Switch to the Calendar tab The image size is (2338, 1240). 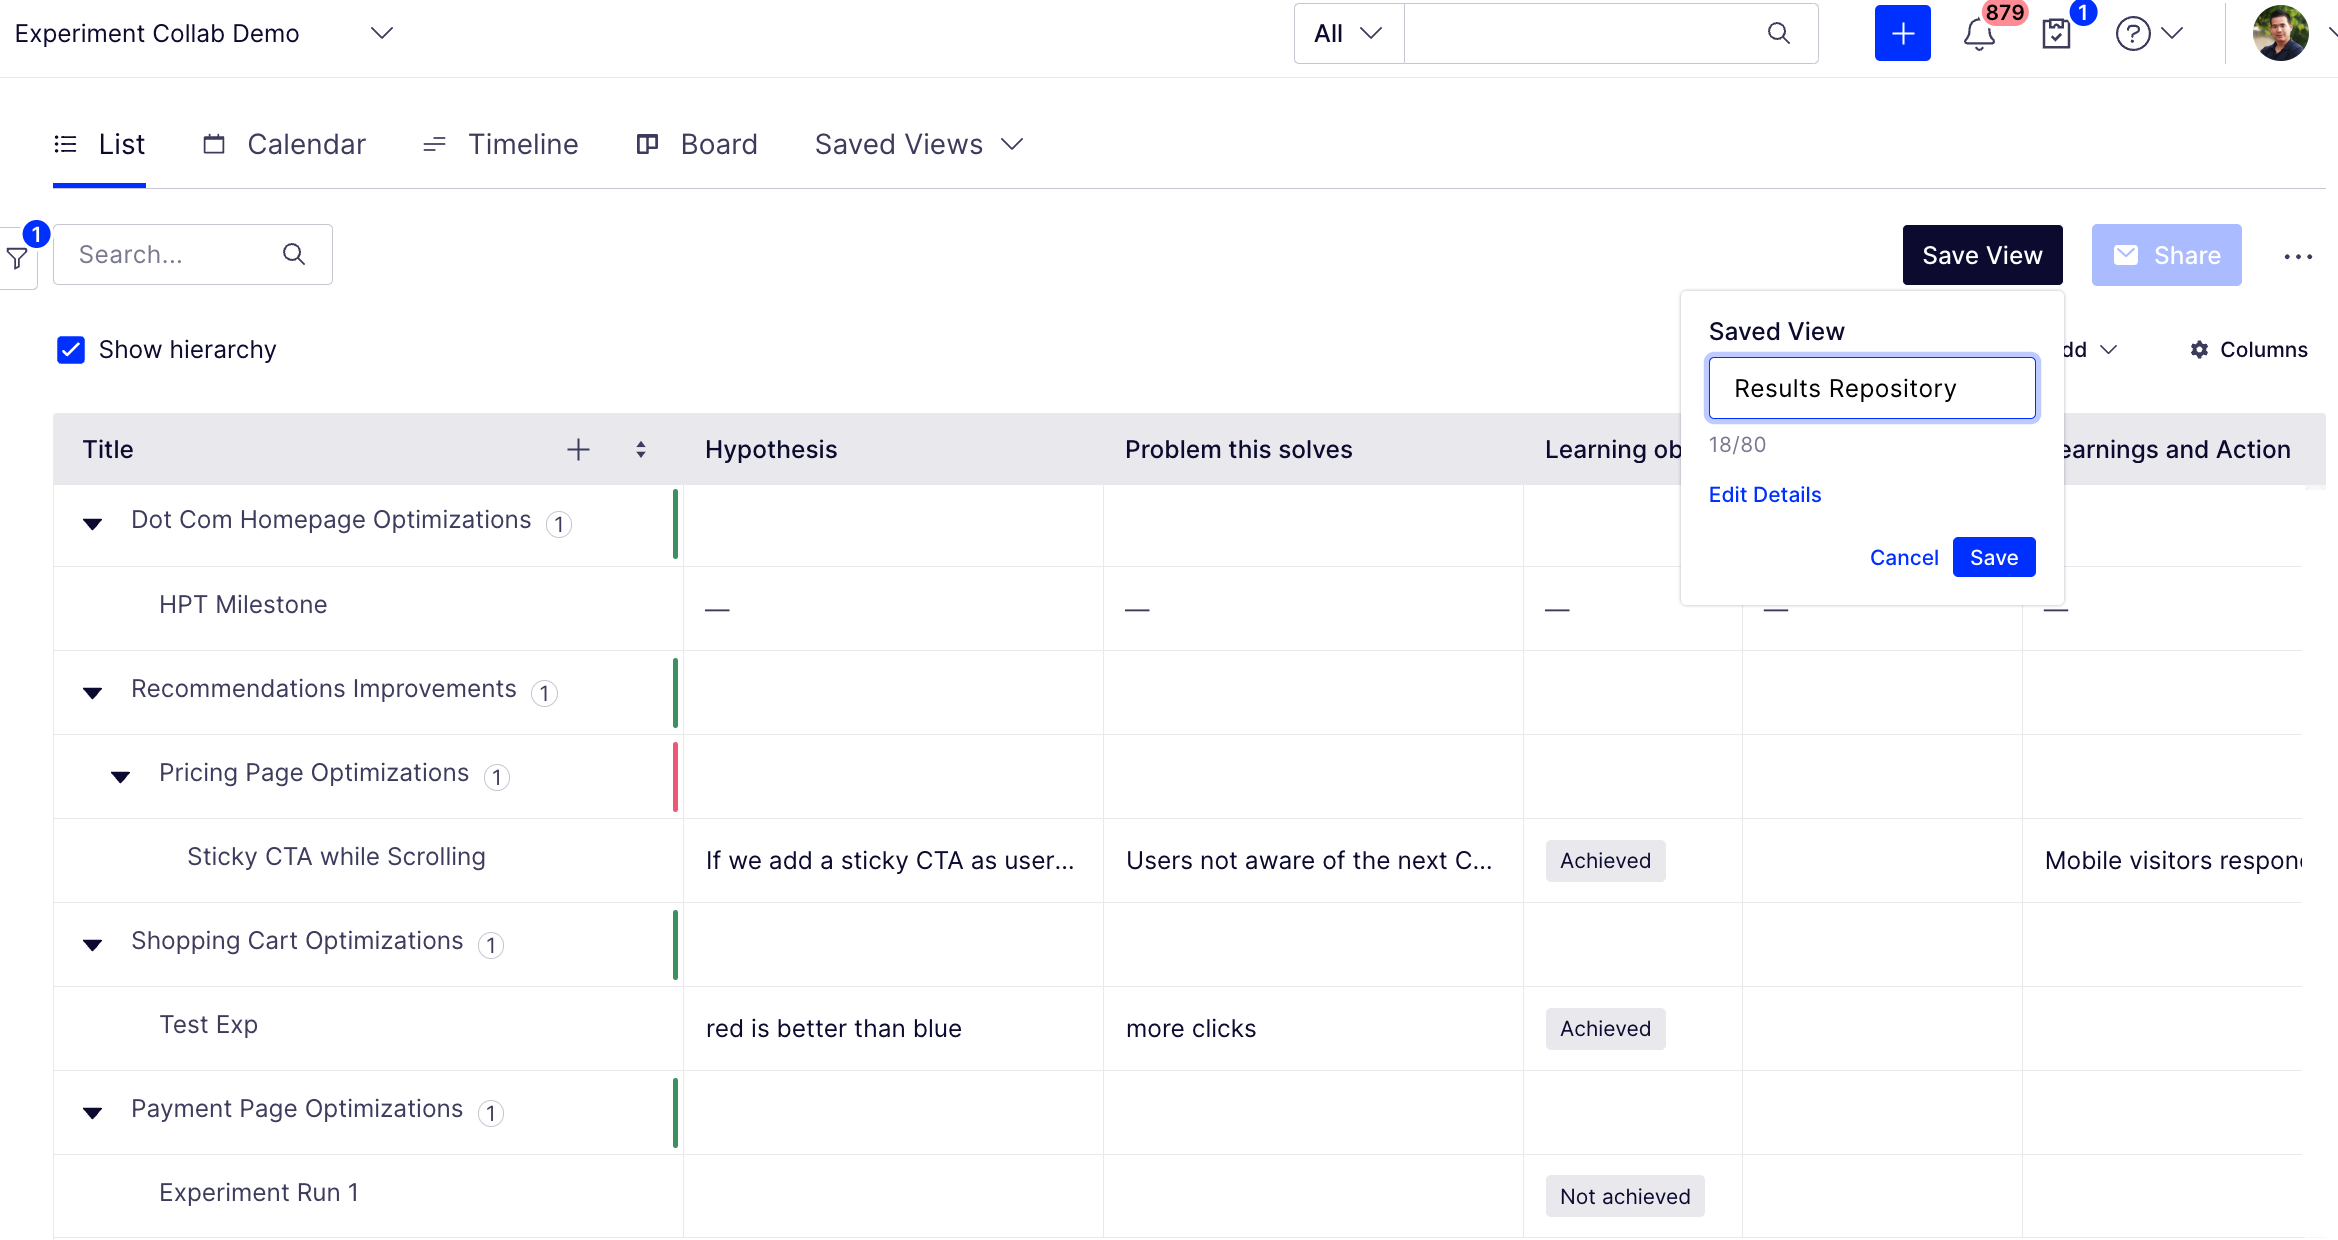click(284, 145)
